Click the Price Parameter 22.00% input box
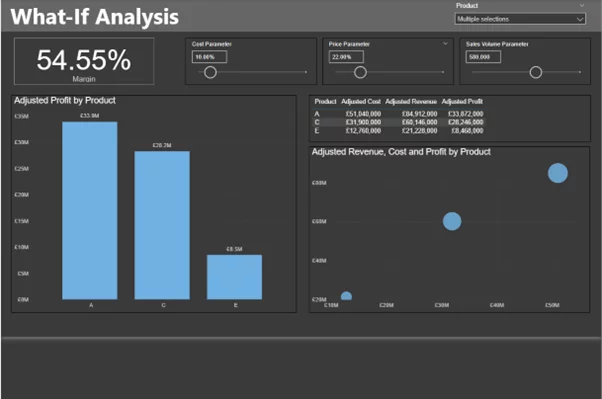This screenshot has width=602, height=399. pyautogui.click(x=346, y=57)
